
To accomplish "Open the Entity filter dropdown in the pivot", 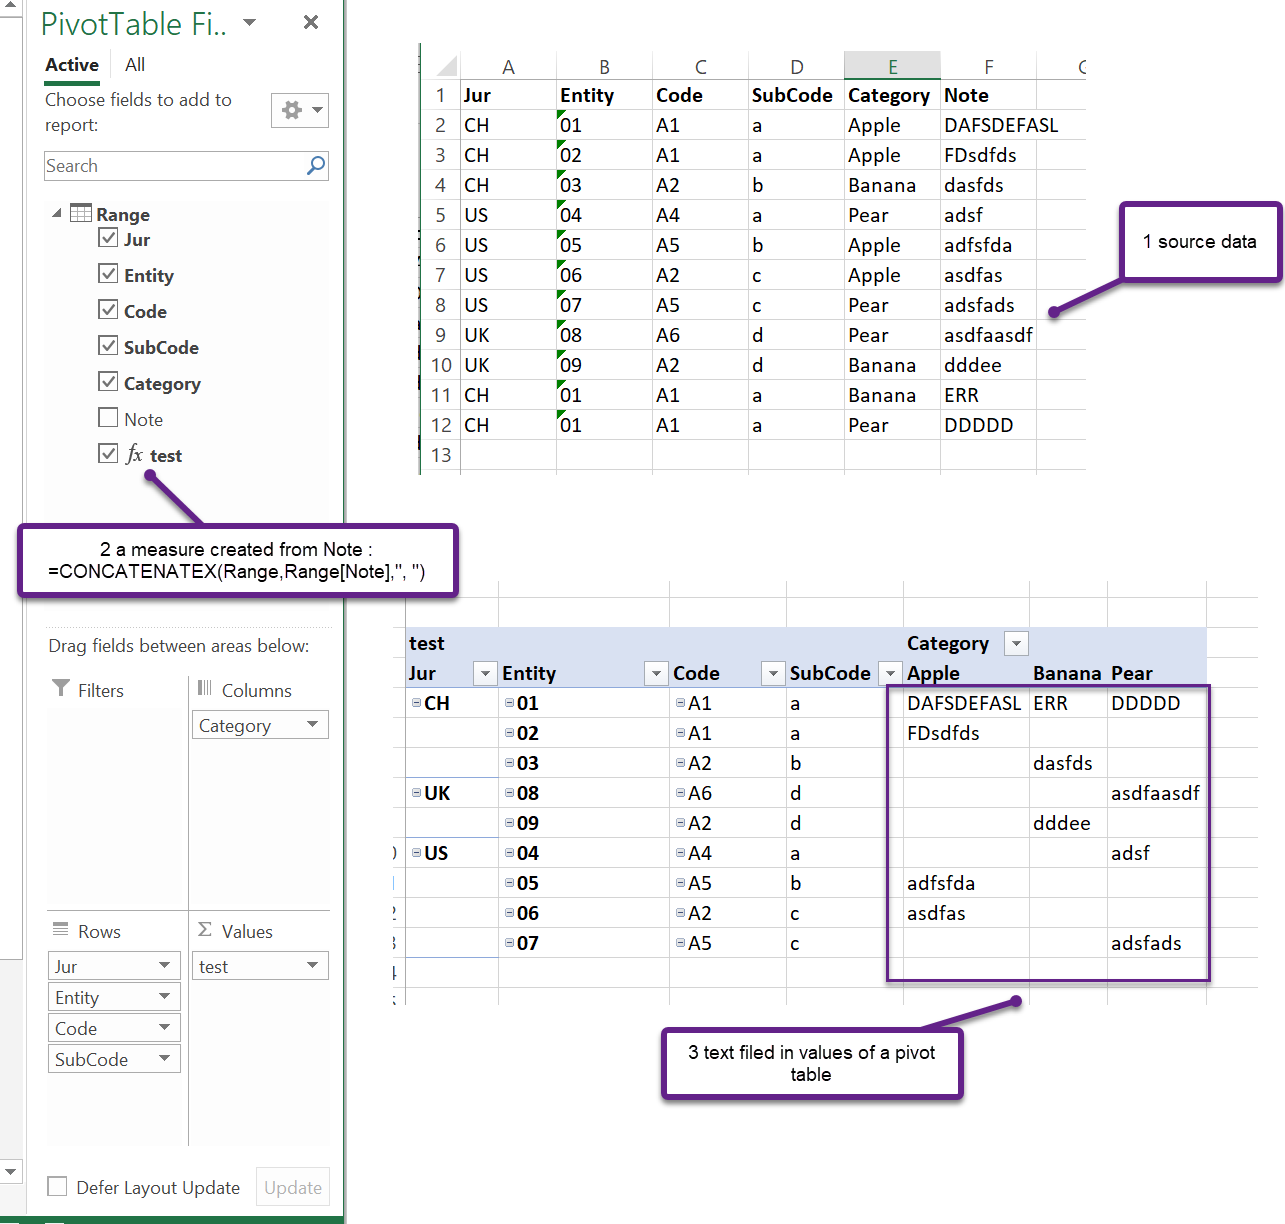I will pyautogui.click(x=656, y=673).
